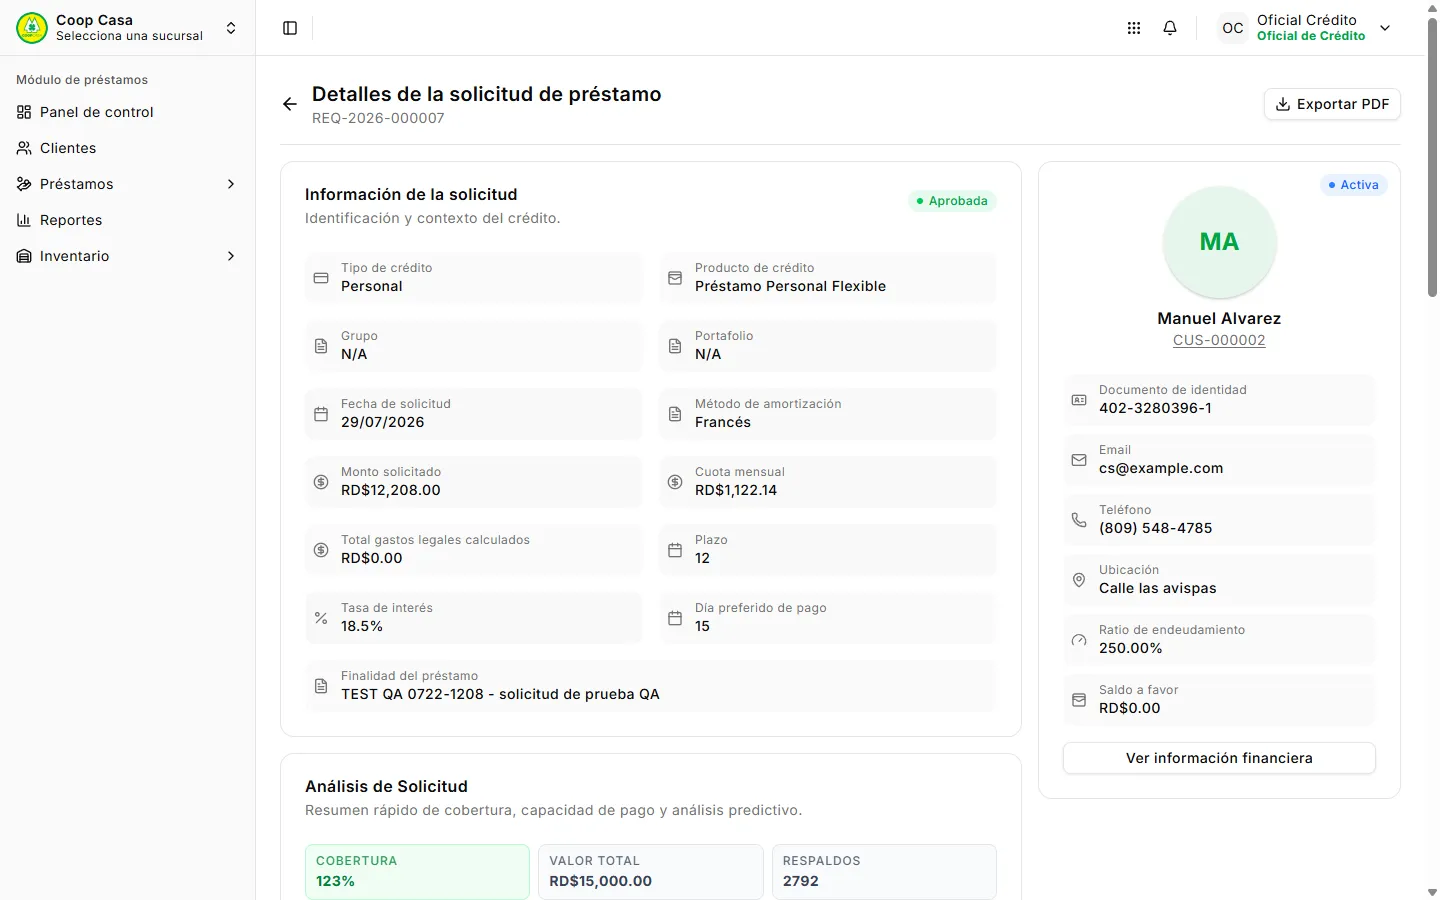Click the scrollbar down arrow

pyautogui.click(x=1432, y=892)
